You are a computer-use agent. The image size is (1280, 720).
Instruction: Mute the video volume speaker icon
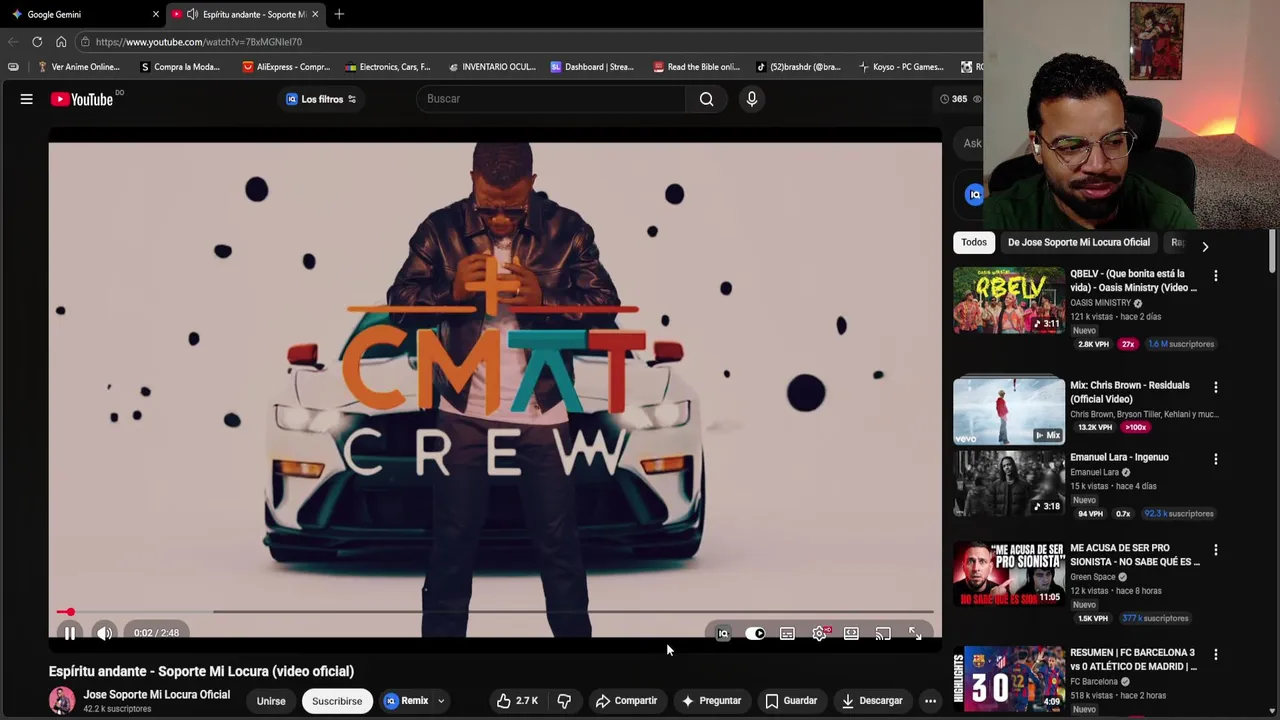pos(104,633)
